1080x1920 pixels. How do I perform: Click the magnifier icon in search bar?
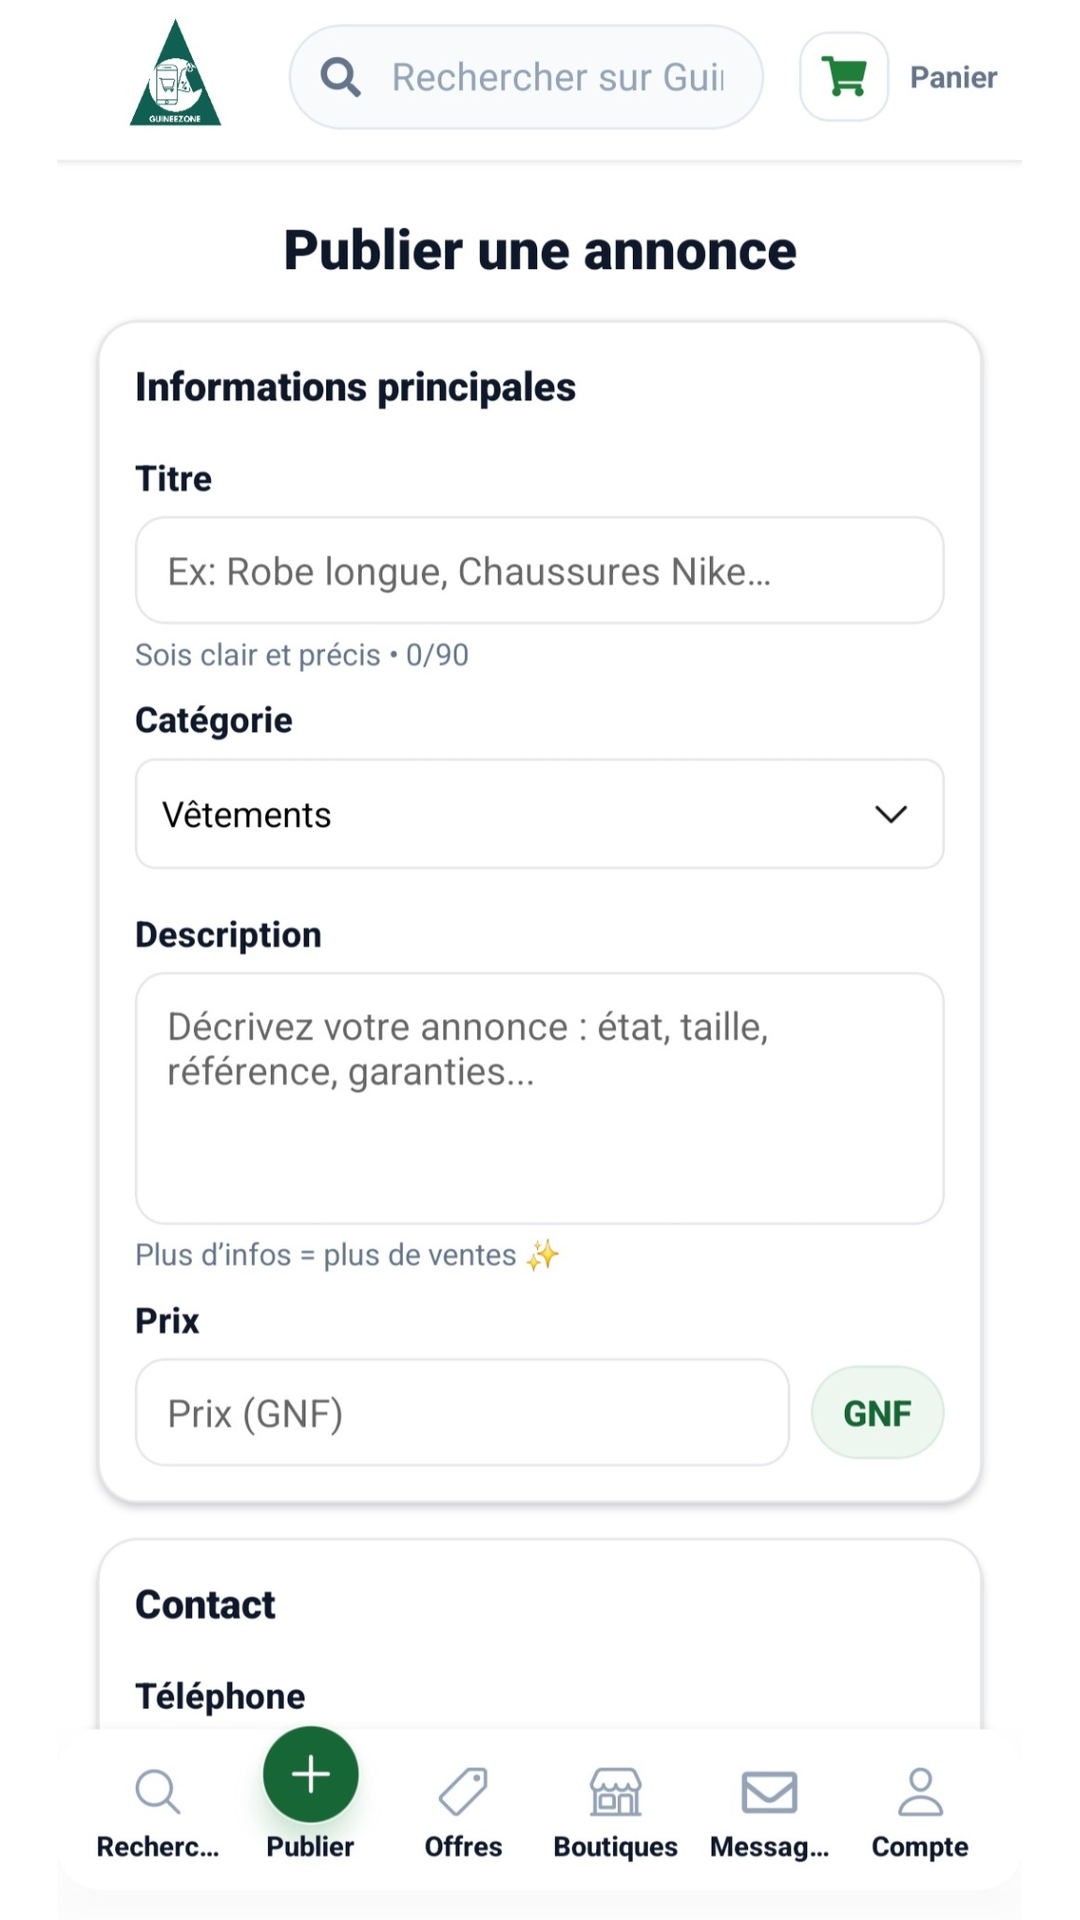coord(340,77)
